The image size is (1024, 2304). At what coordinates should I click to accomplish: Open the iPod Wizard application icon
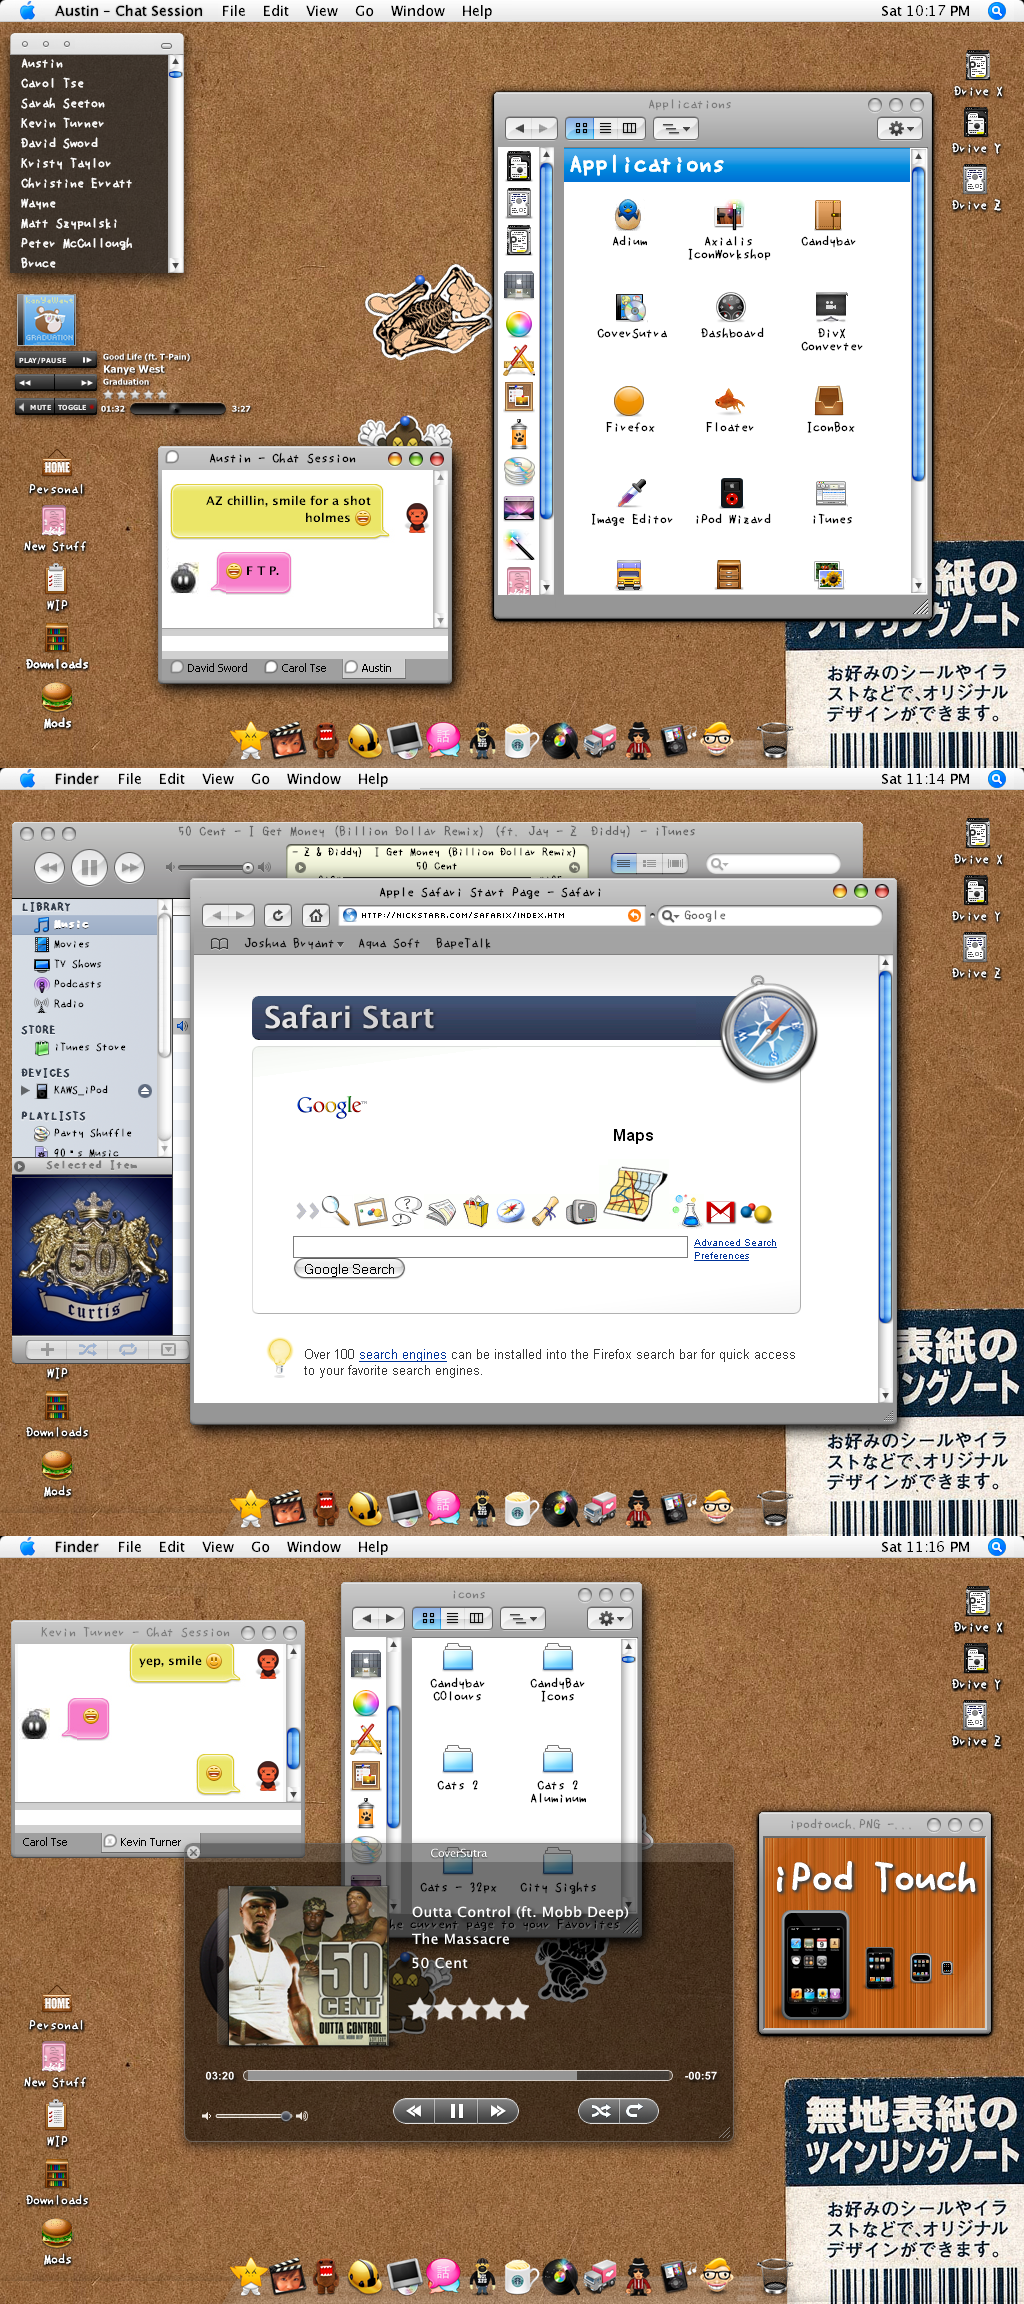click(x=732, y=493)
